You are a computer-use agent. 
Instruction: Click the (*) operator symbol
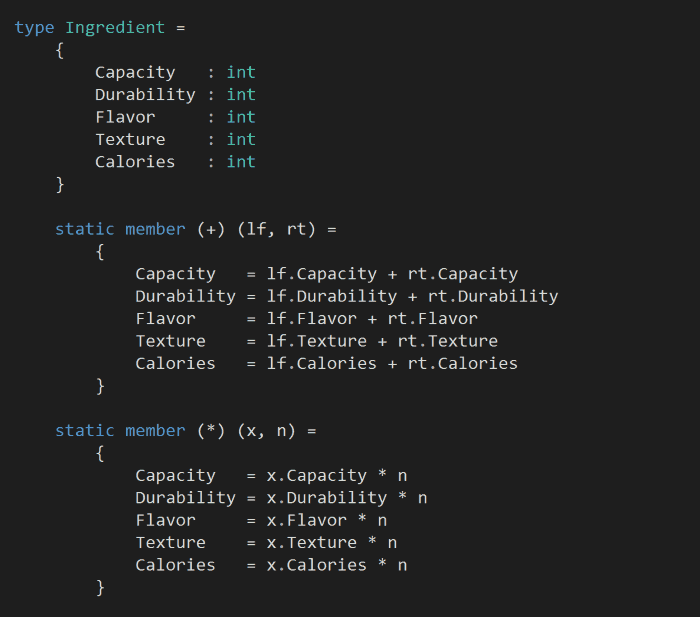(211, 430)
